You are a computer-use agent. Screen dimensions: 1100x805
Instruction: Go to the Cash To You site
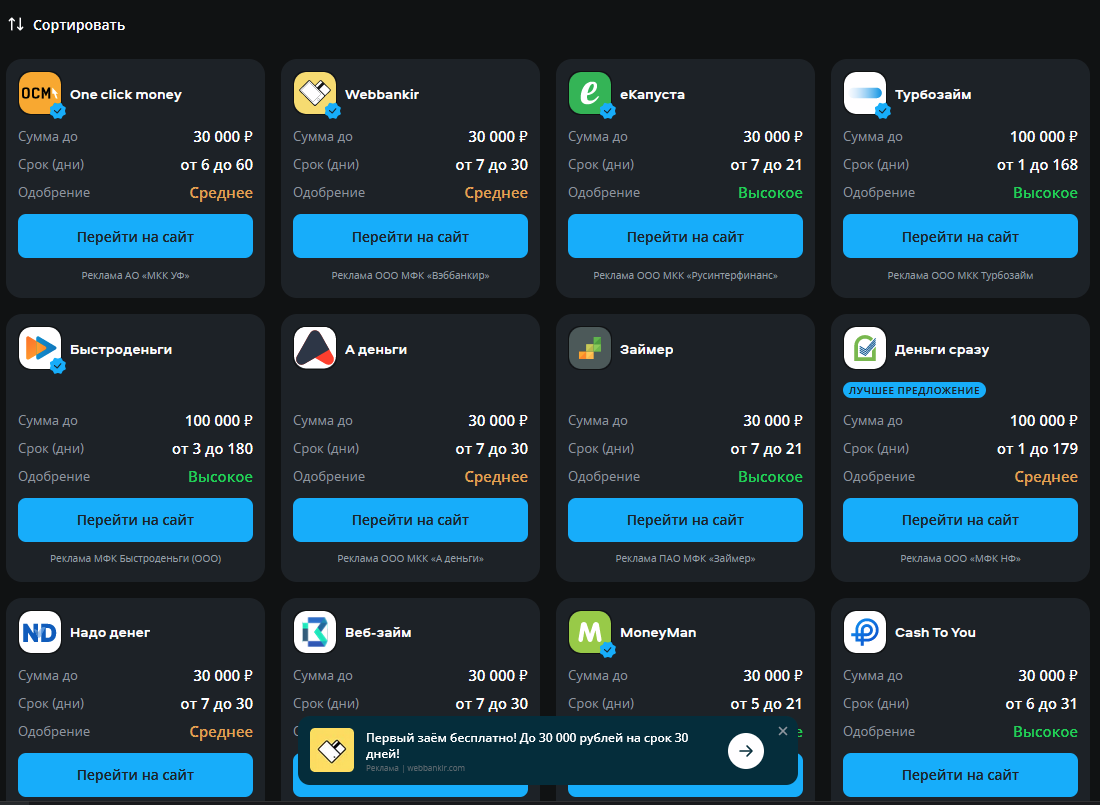click(x=960, y=775)
